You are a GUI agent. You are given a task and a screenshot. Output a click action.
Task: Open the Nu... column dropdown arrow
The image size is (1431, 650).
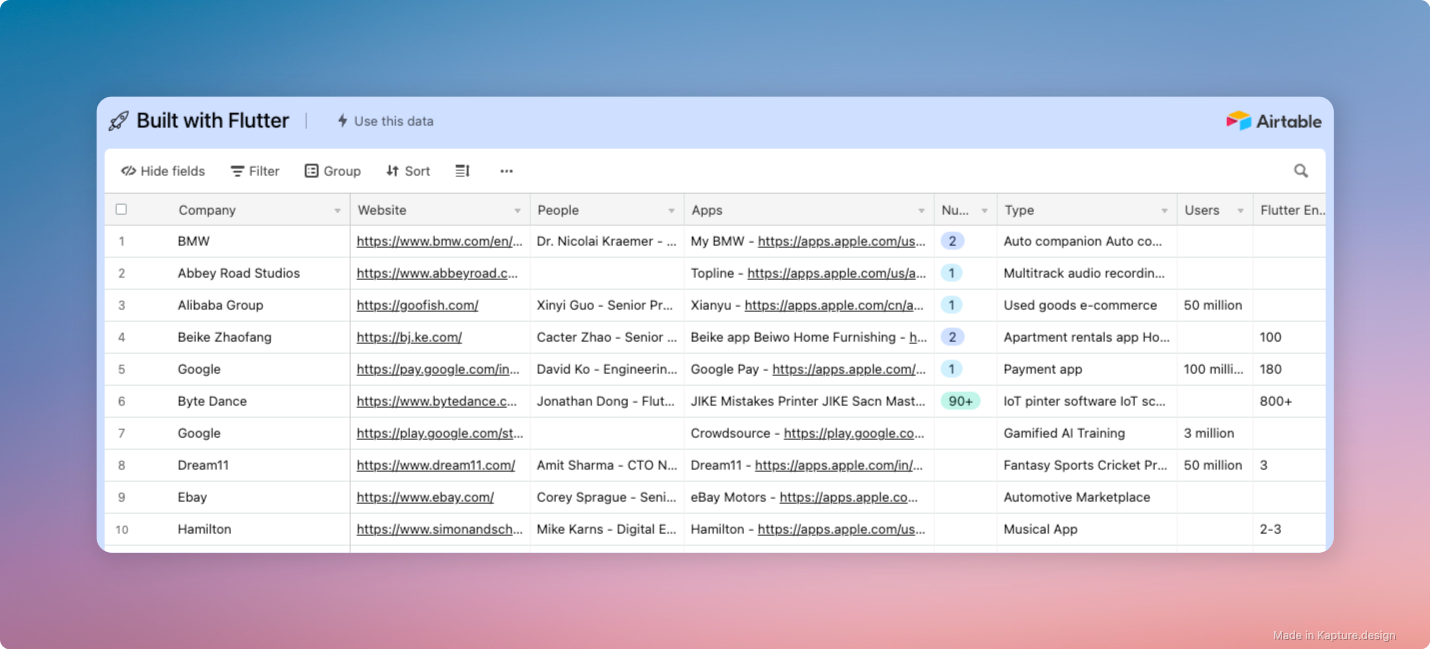[x=984, y=211]
